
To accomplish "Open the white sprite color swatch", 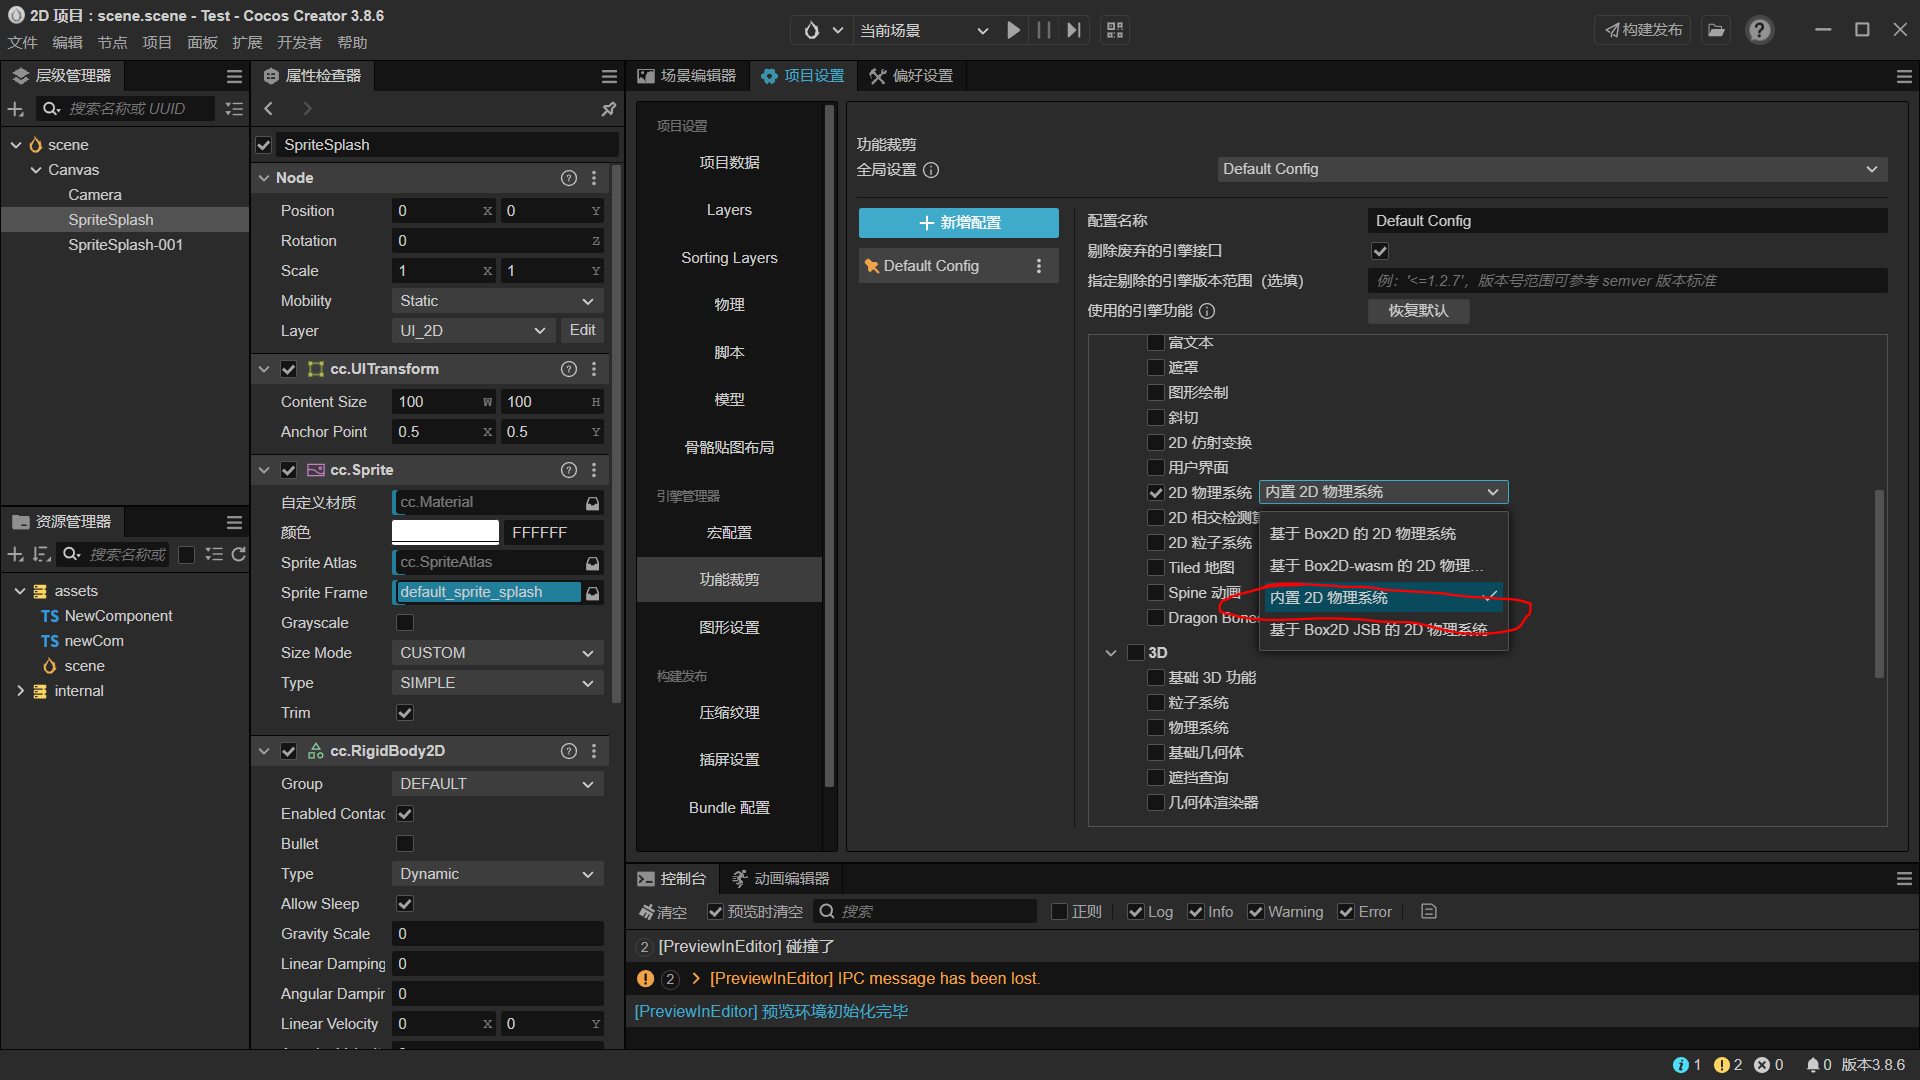I will point(445,533).
